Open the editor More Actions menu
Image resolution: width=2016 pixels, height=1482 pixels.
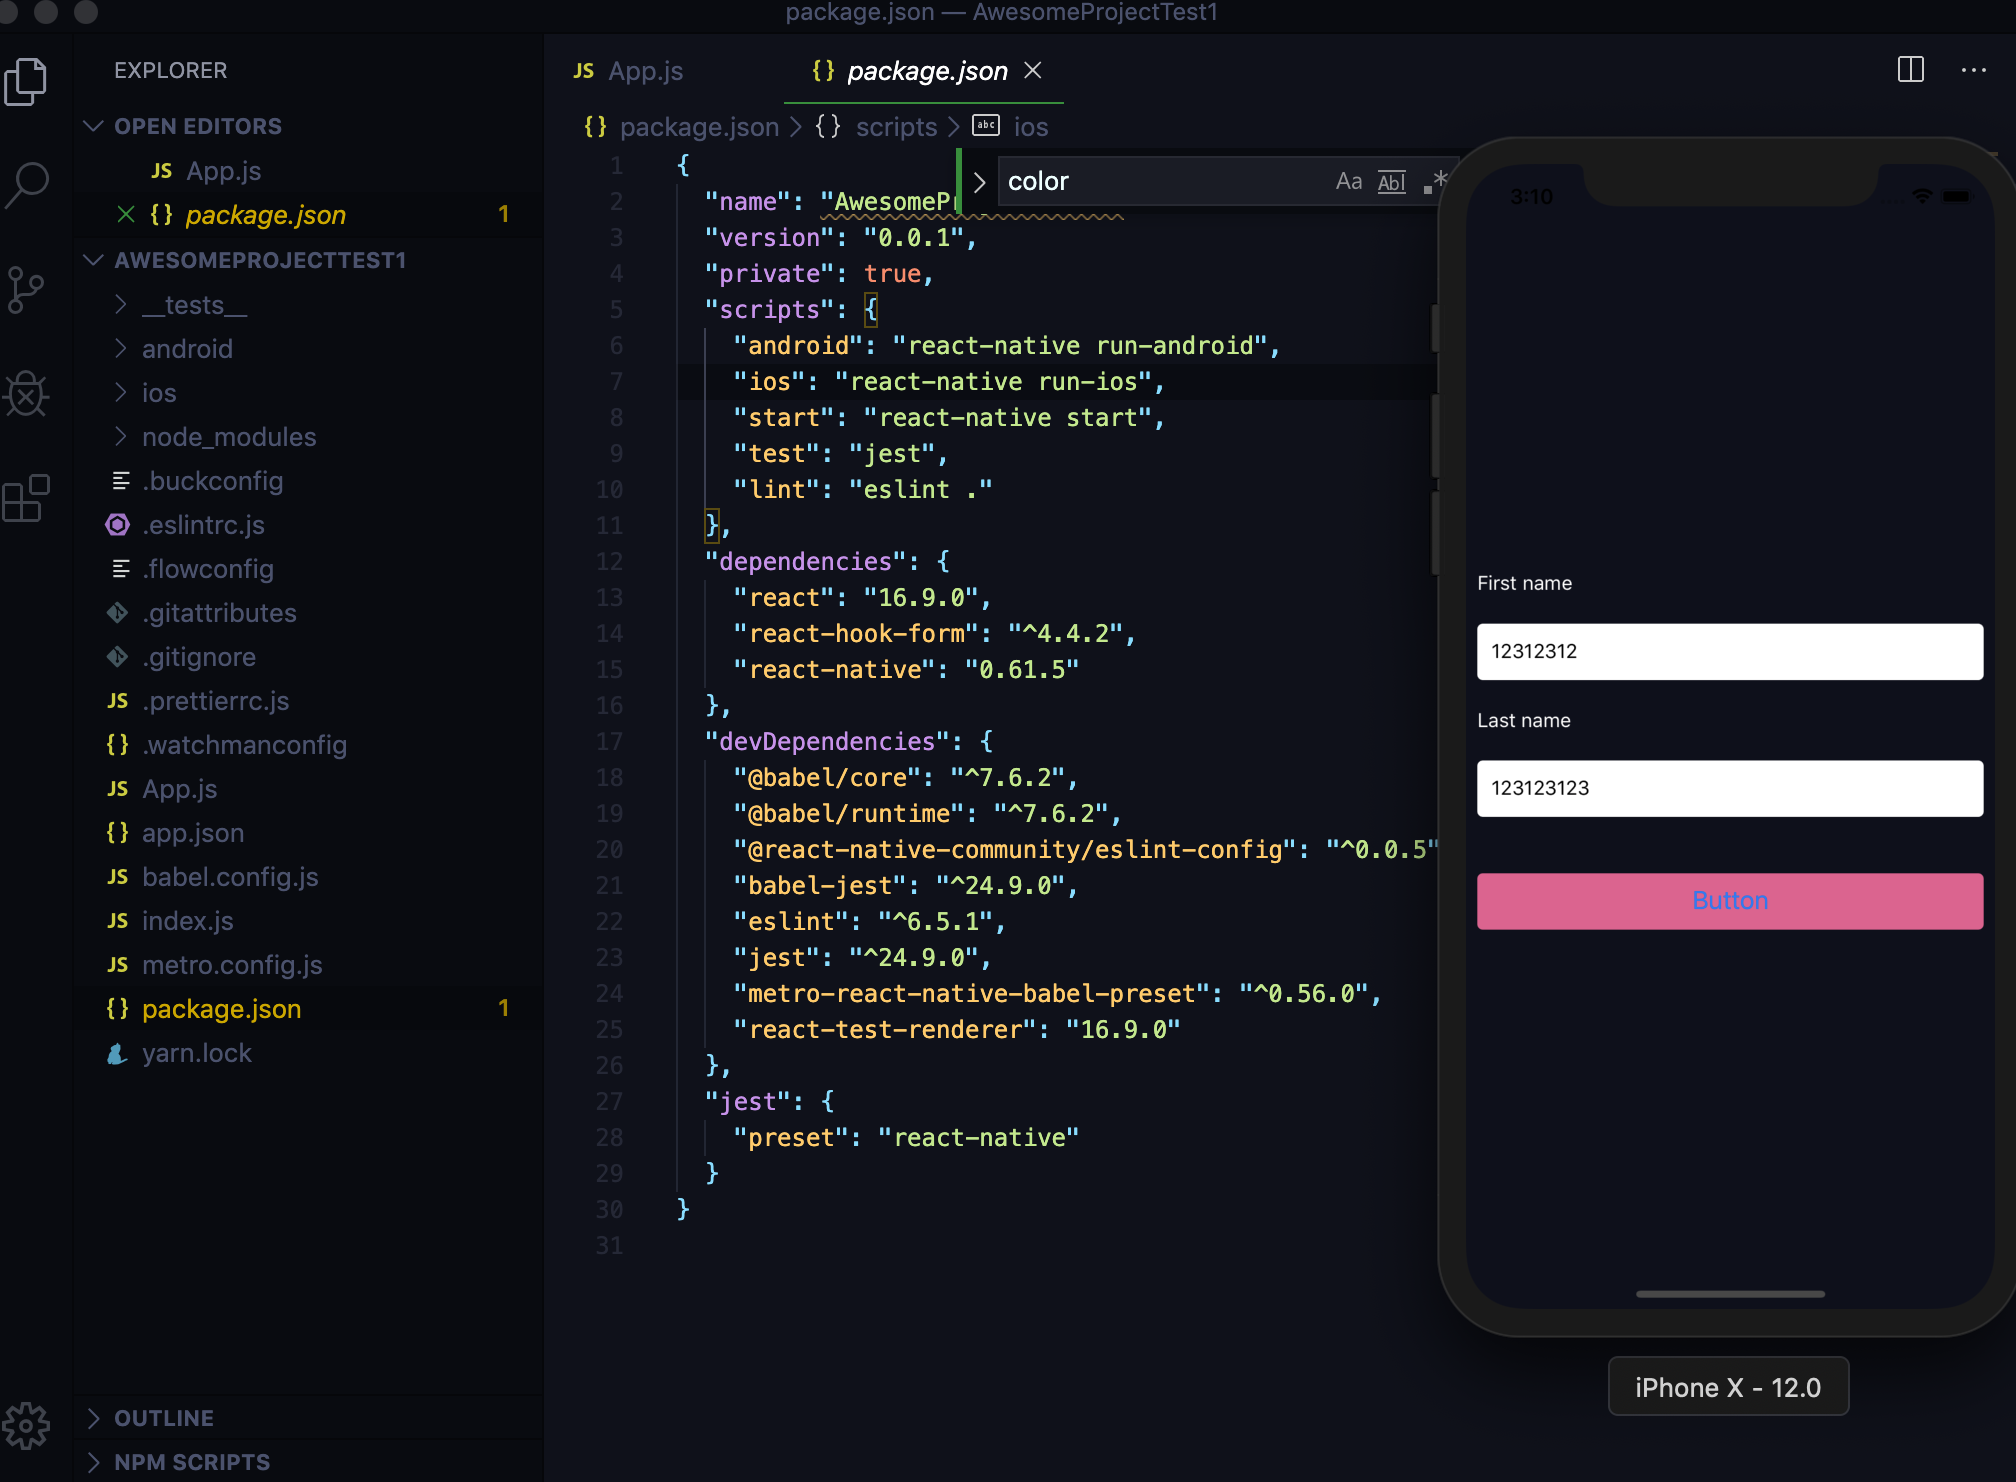coord(1974,70)
